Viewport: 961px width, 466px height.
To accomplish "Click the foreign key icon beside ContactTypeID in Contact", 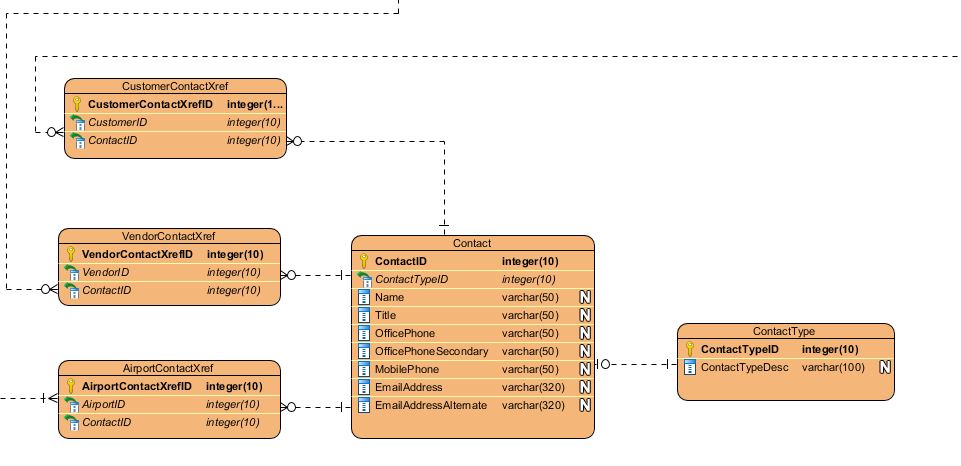I will click(364, 279).
